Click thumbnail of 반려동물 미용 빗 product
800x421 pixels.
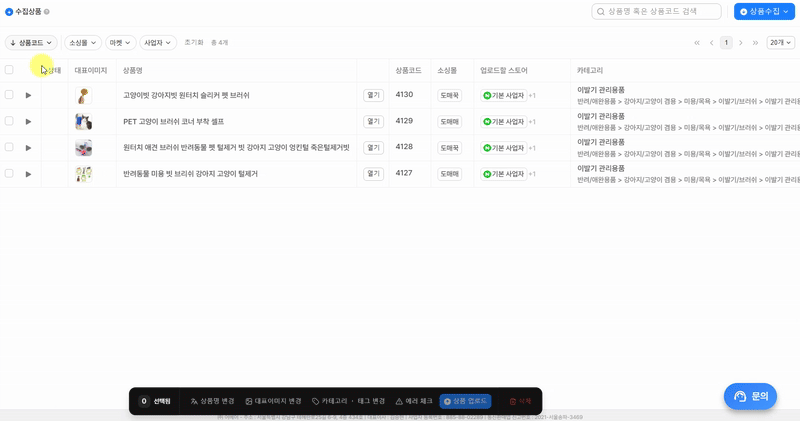coord(84,174)
